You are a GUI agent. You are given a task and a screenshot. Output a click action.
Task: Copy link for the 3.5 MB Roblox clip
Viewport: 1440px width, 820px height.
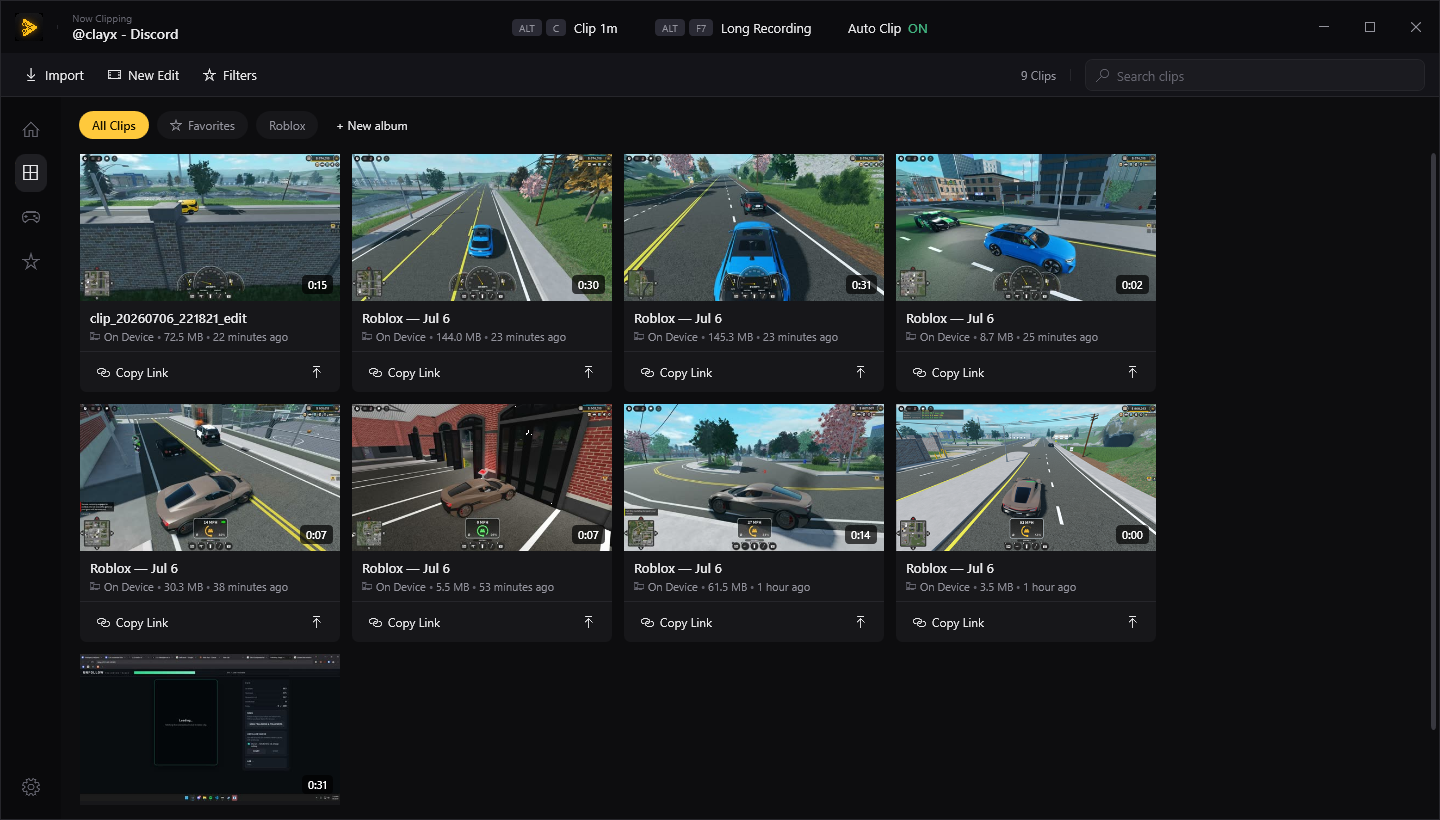948,622
